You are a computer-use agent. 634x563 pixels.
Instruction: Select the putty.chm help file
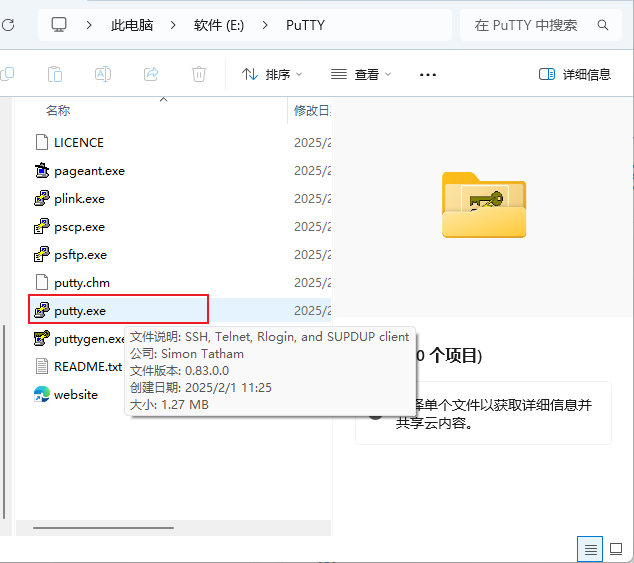coord(82,282)
